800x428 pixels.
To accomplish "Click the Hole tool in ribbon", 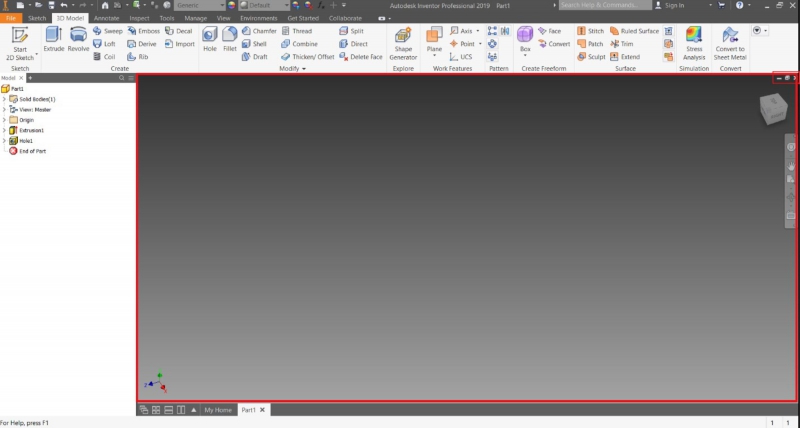I will tap(210, 40).
